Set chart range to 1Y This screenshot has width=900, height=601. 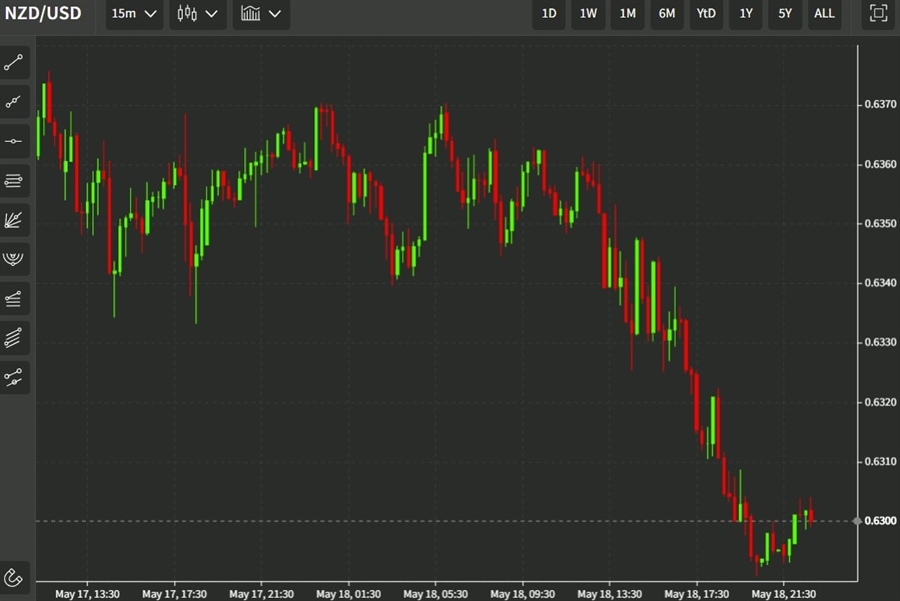tap(746, 13)
